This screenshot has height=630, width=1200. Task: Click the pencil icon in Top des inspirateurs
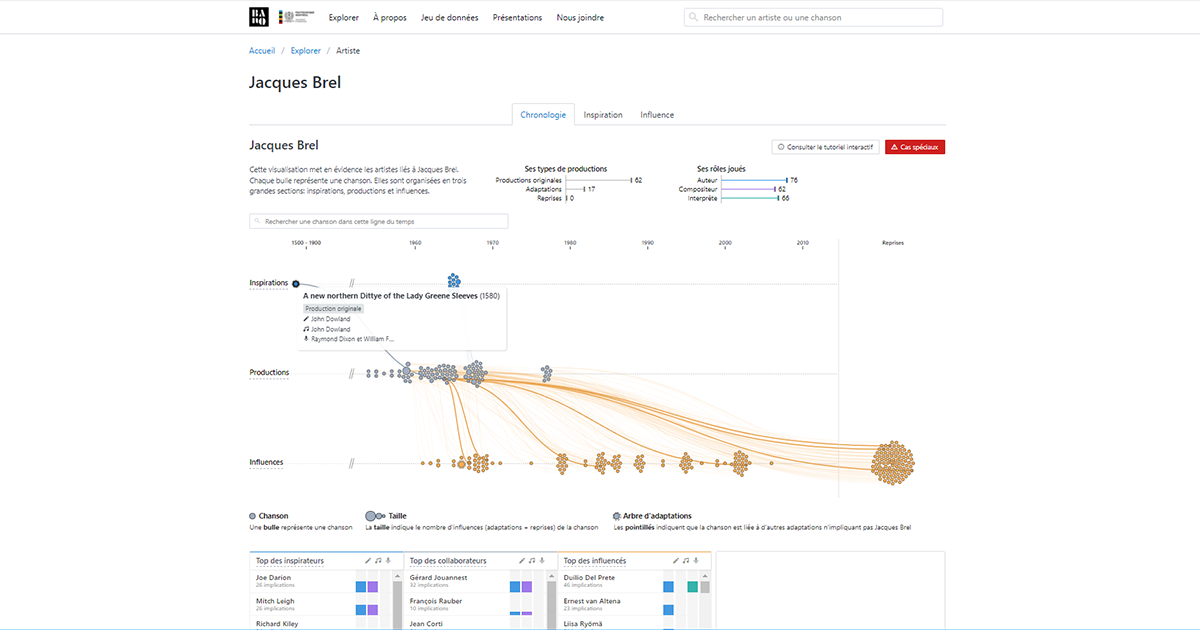pos(367,561)
